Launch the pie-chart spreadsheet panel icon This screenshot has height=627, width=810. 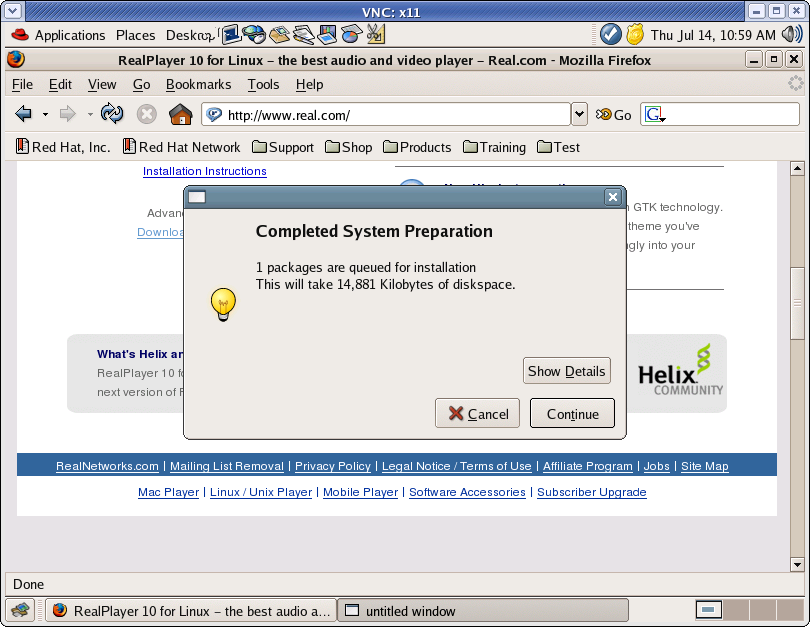[x=352, y=35]
